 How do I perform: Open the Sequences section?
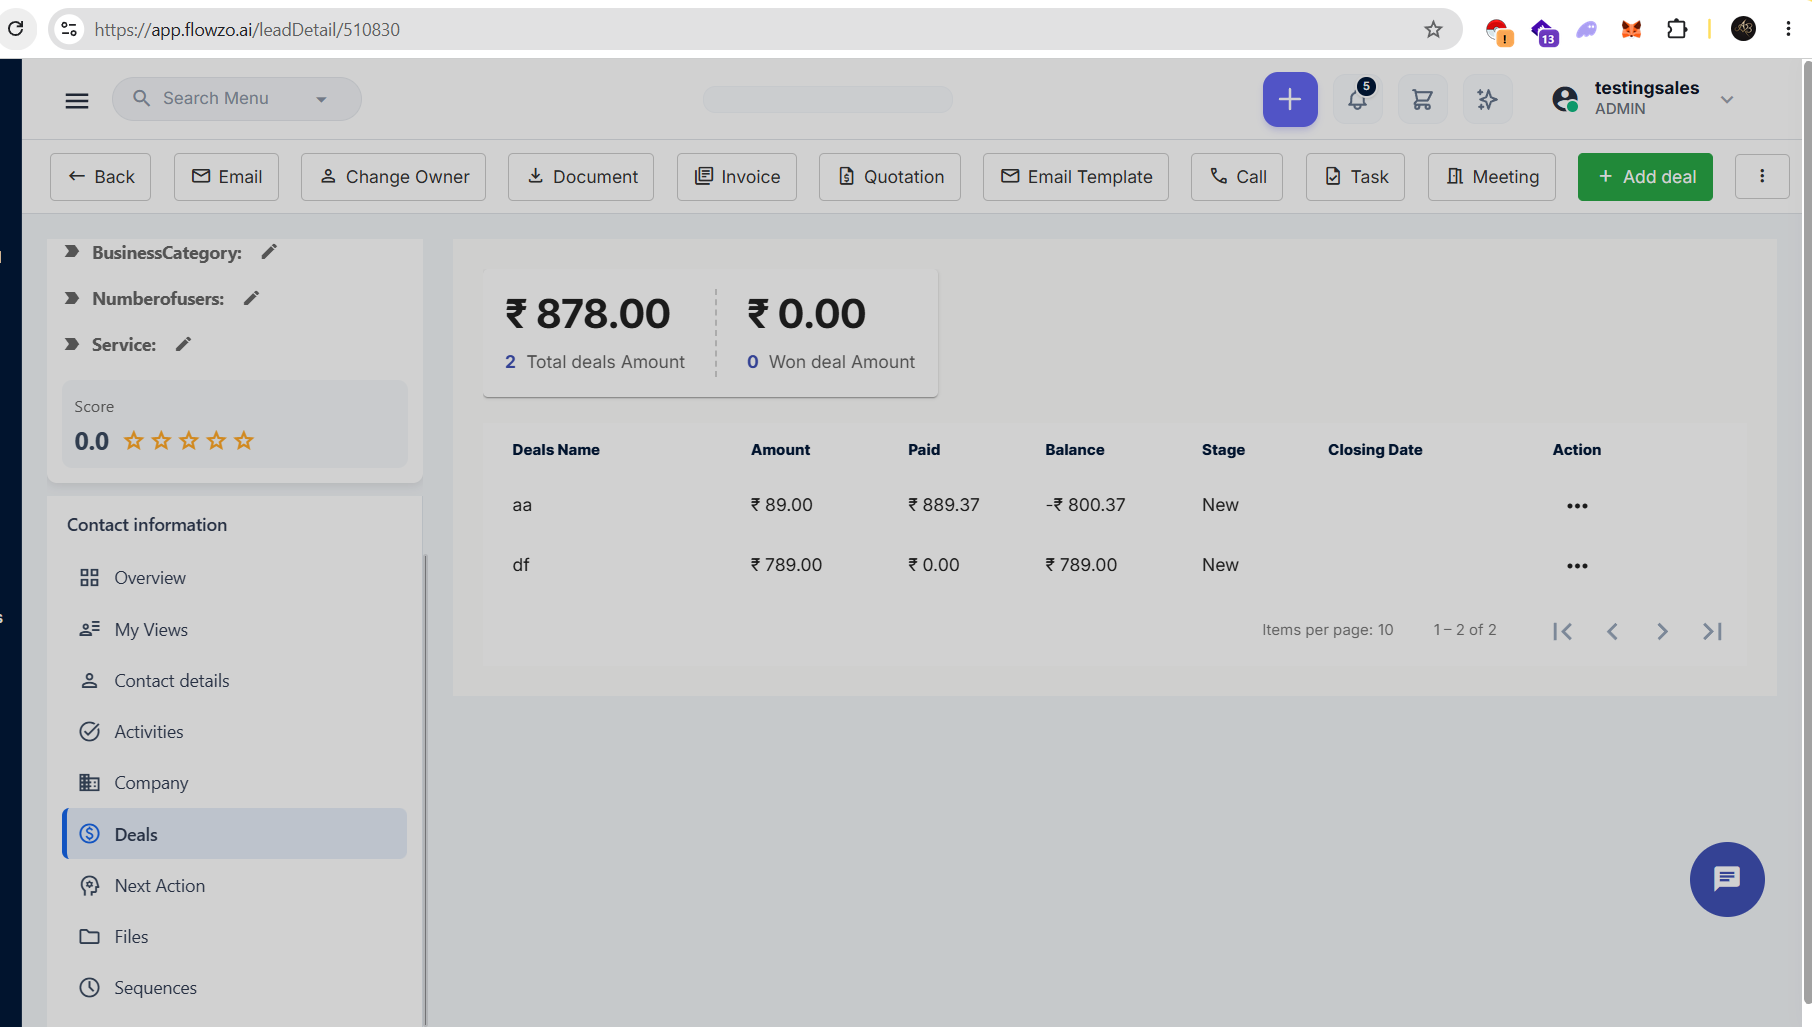pos(235,987)
